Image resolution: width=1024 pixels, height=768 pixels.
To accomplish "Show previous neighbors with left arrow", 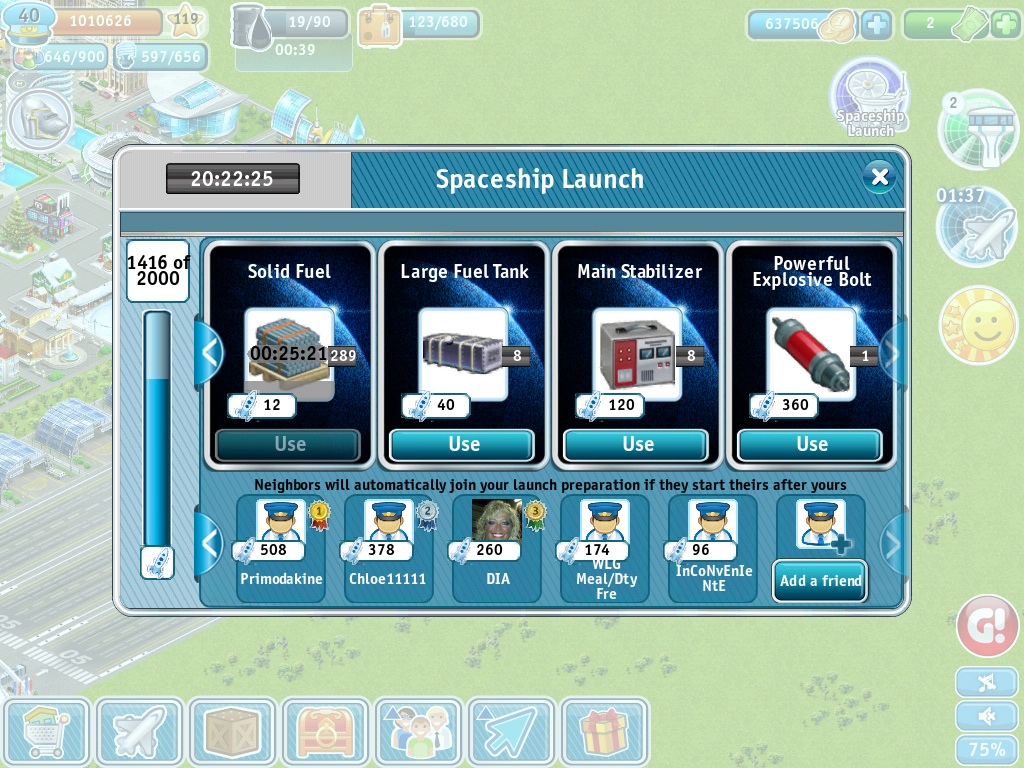I will coord(209,544).
